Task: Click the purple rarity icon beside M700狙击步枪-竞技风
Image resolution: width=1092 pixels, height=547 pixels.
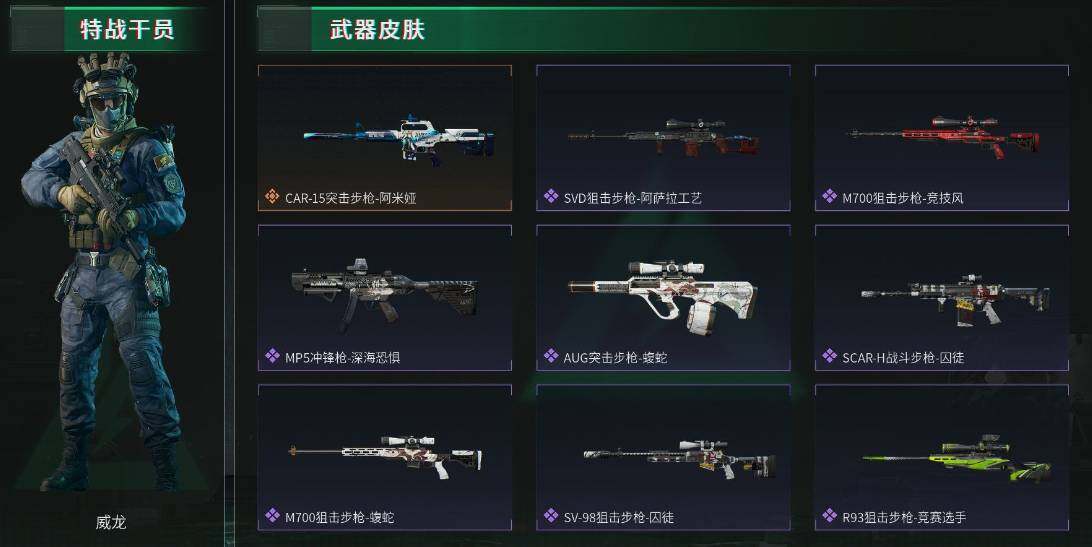Action: [829, 197]
